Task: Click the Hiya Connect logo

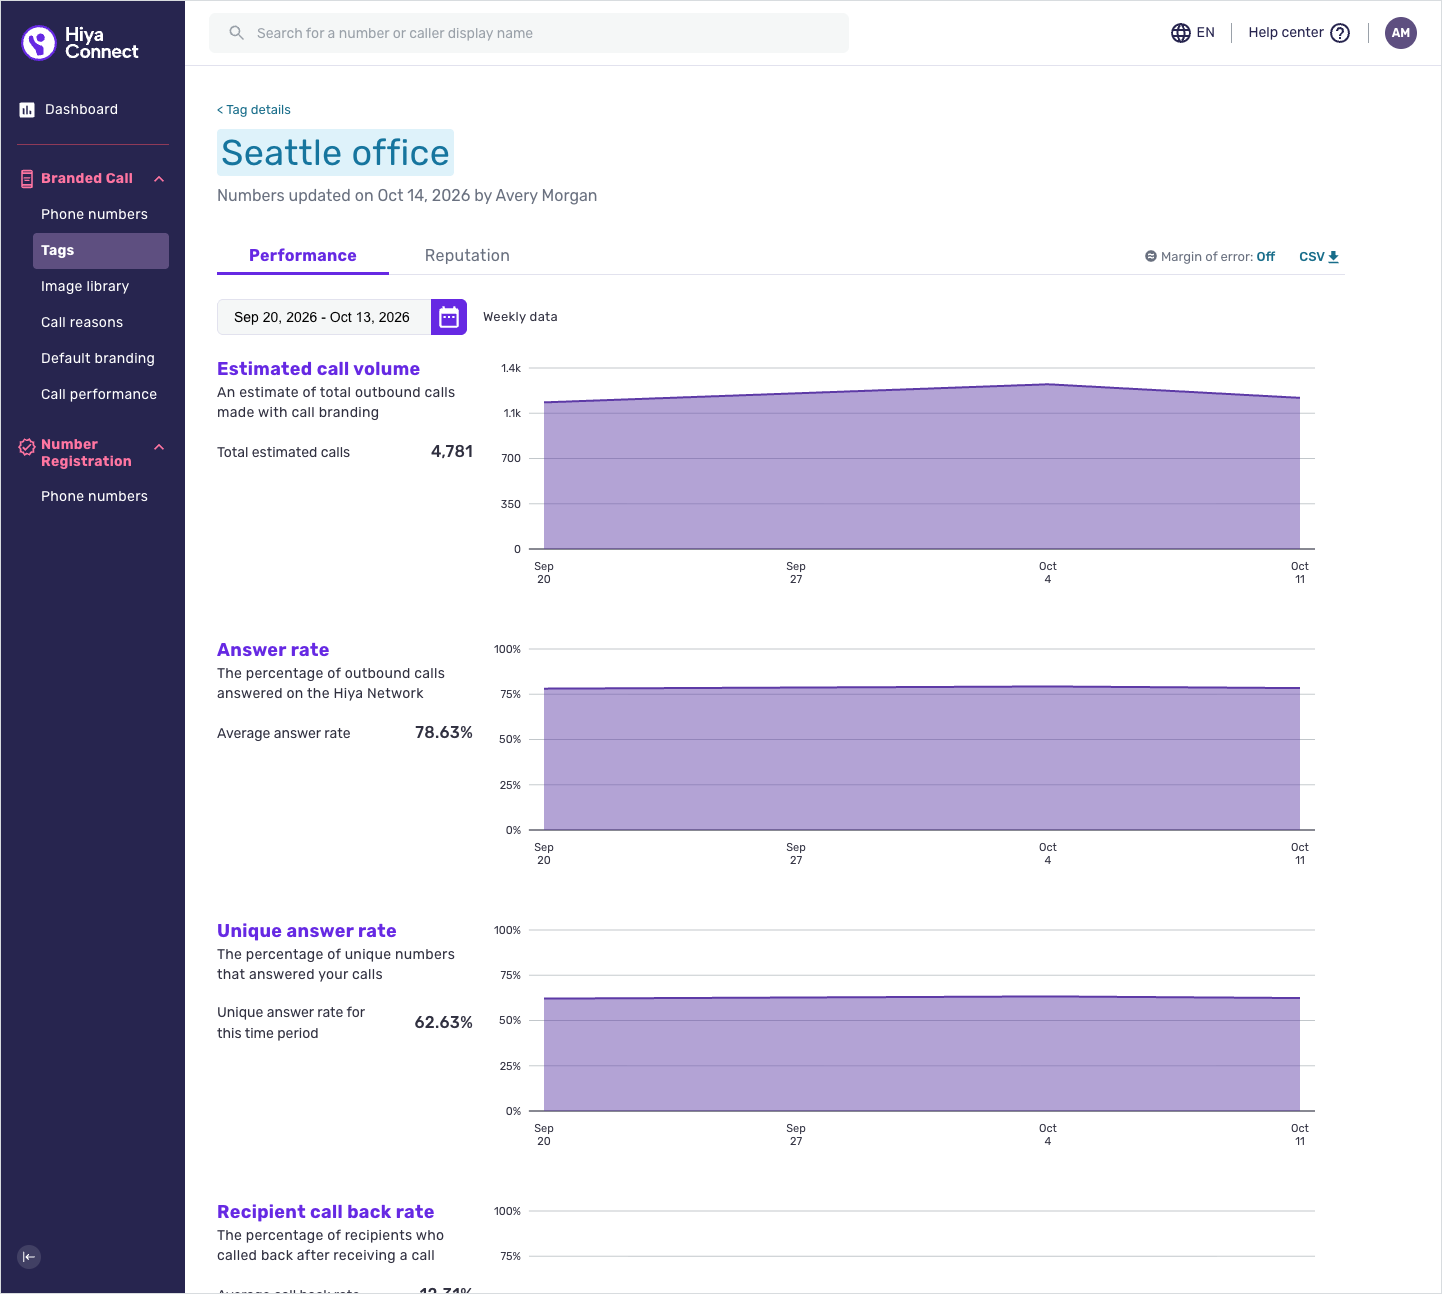Action: (80, 43)
